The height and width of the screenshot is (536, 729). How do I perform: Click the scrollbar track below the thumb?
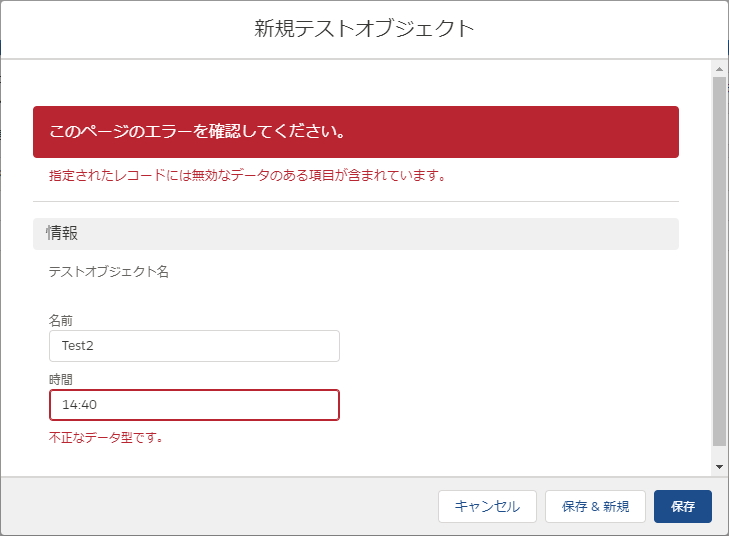point(719,453)
